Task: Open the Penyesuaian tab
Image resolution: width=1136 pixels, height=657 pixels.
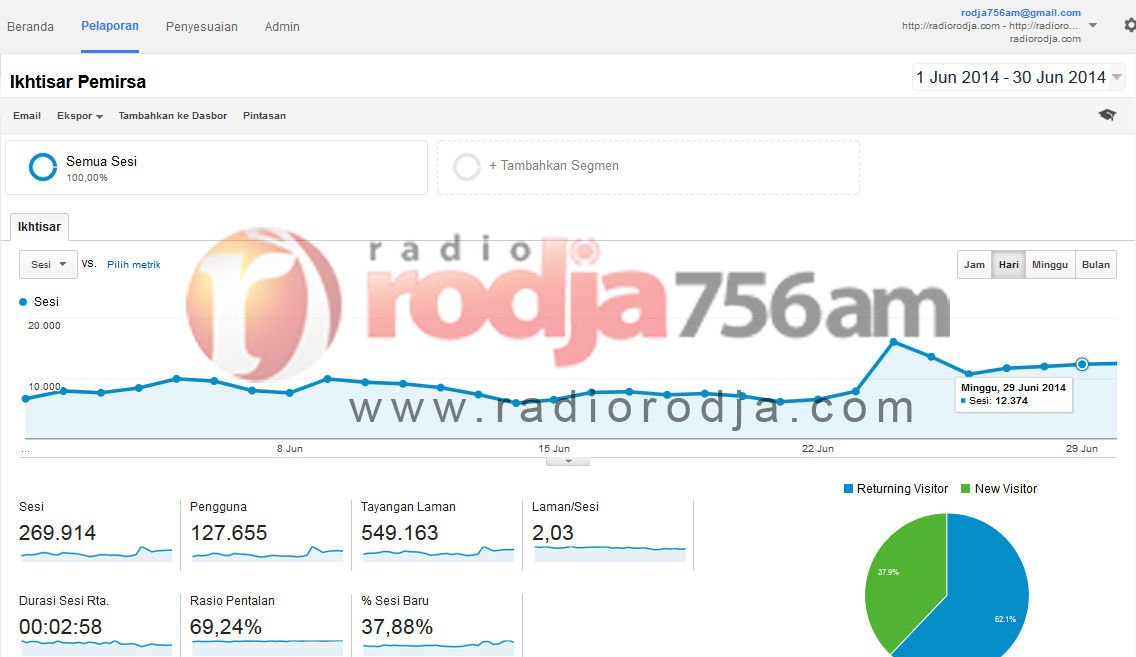Action: pyautogui.click(x=201, y=26)
